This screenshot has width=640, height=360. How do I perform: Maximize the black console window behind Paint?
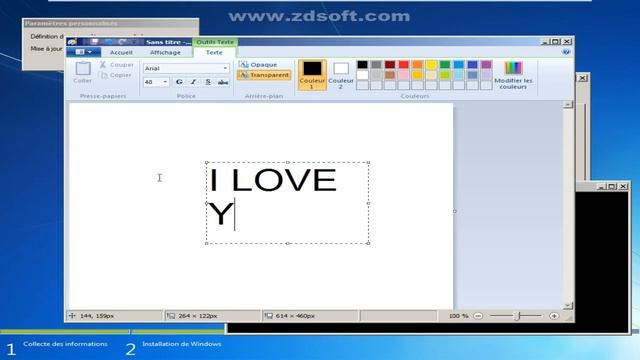(x=612, y=187)
